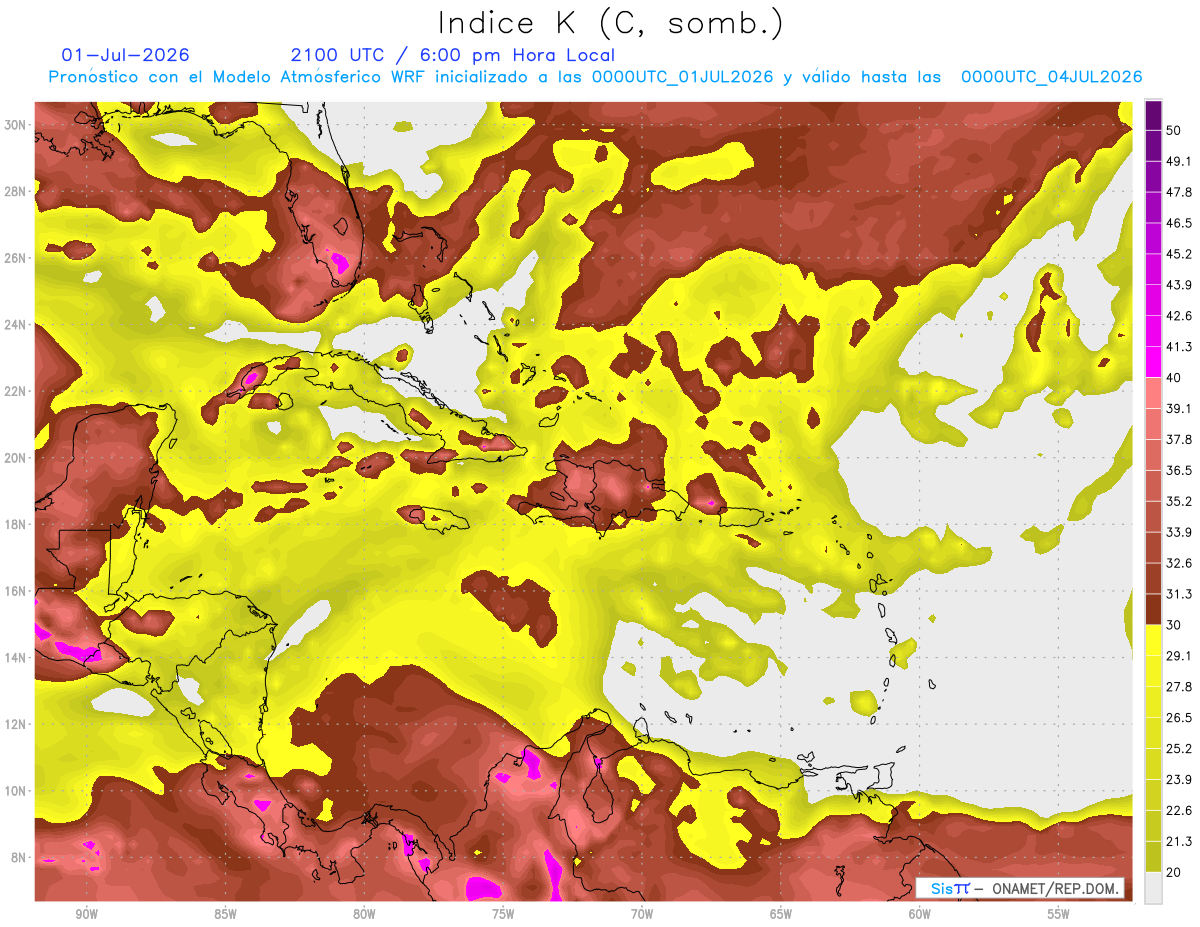Click the '42.6' legend value
This screenshot has width=1200, height=927.
pyautogui.click(x=1178, y=316)
